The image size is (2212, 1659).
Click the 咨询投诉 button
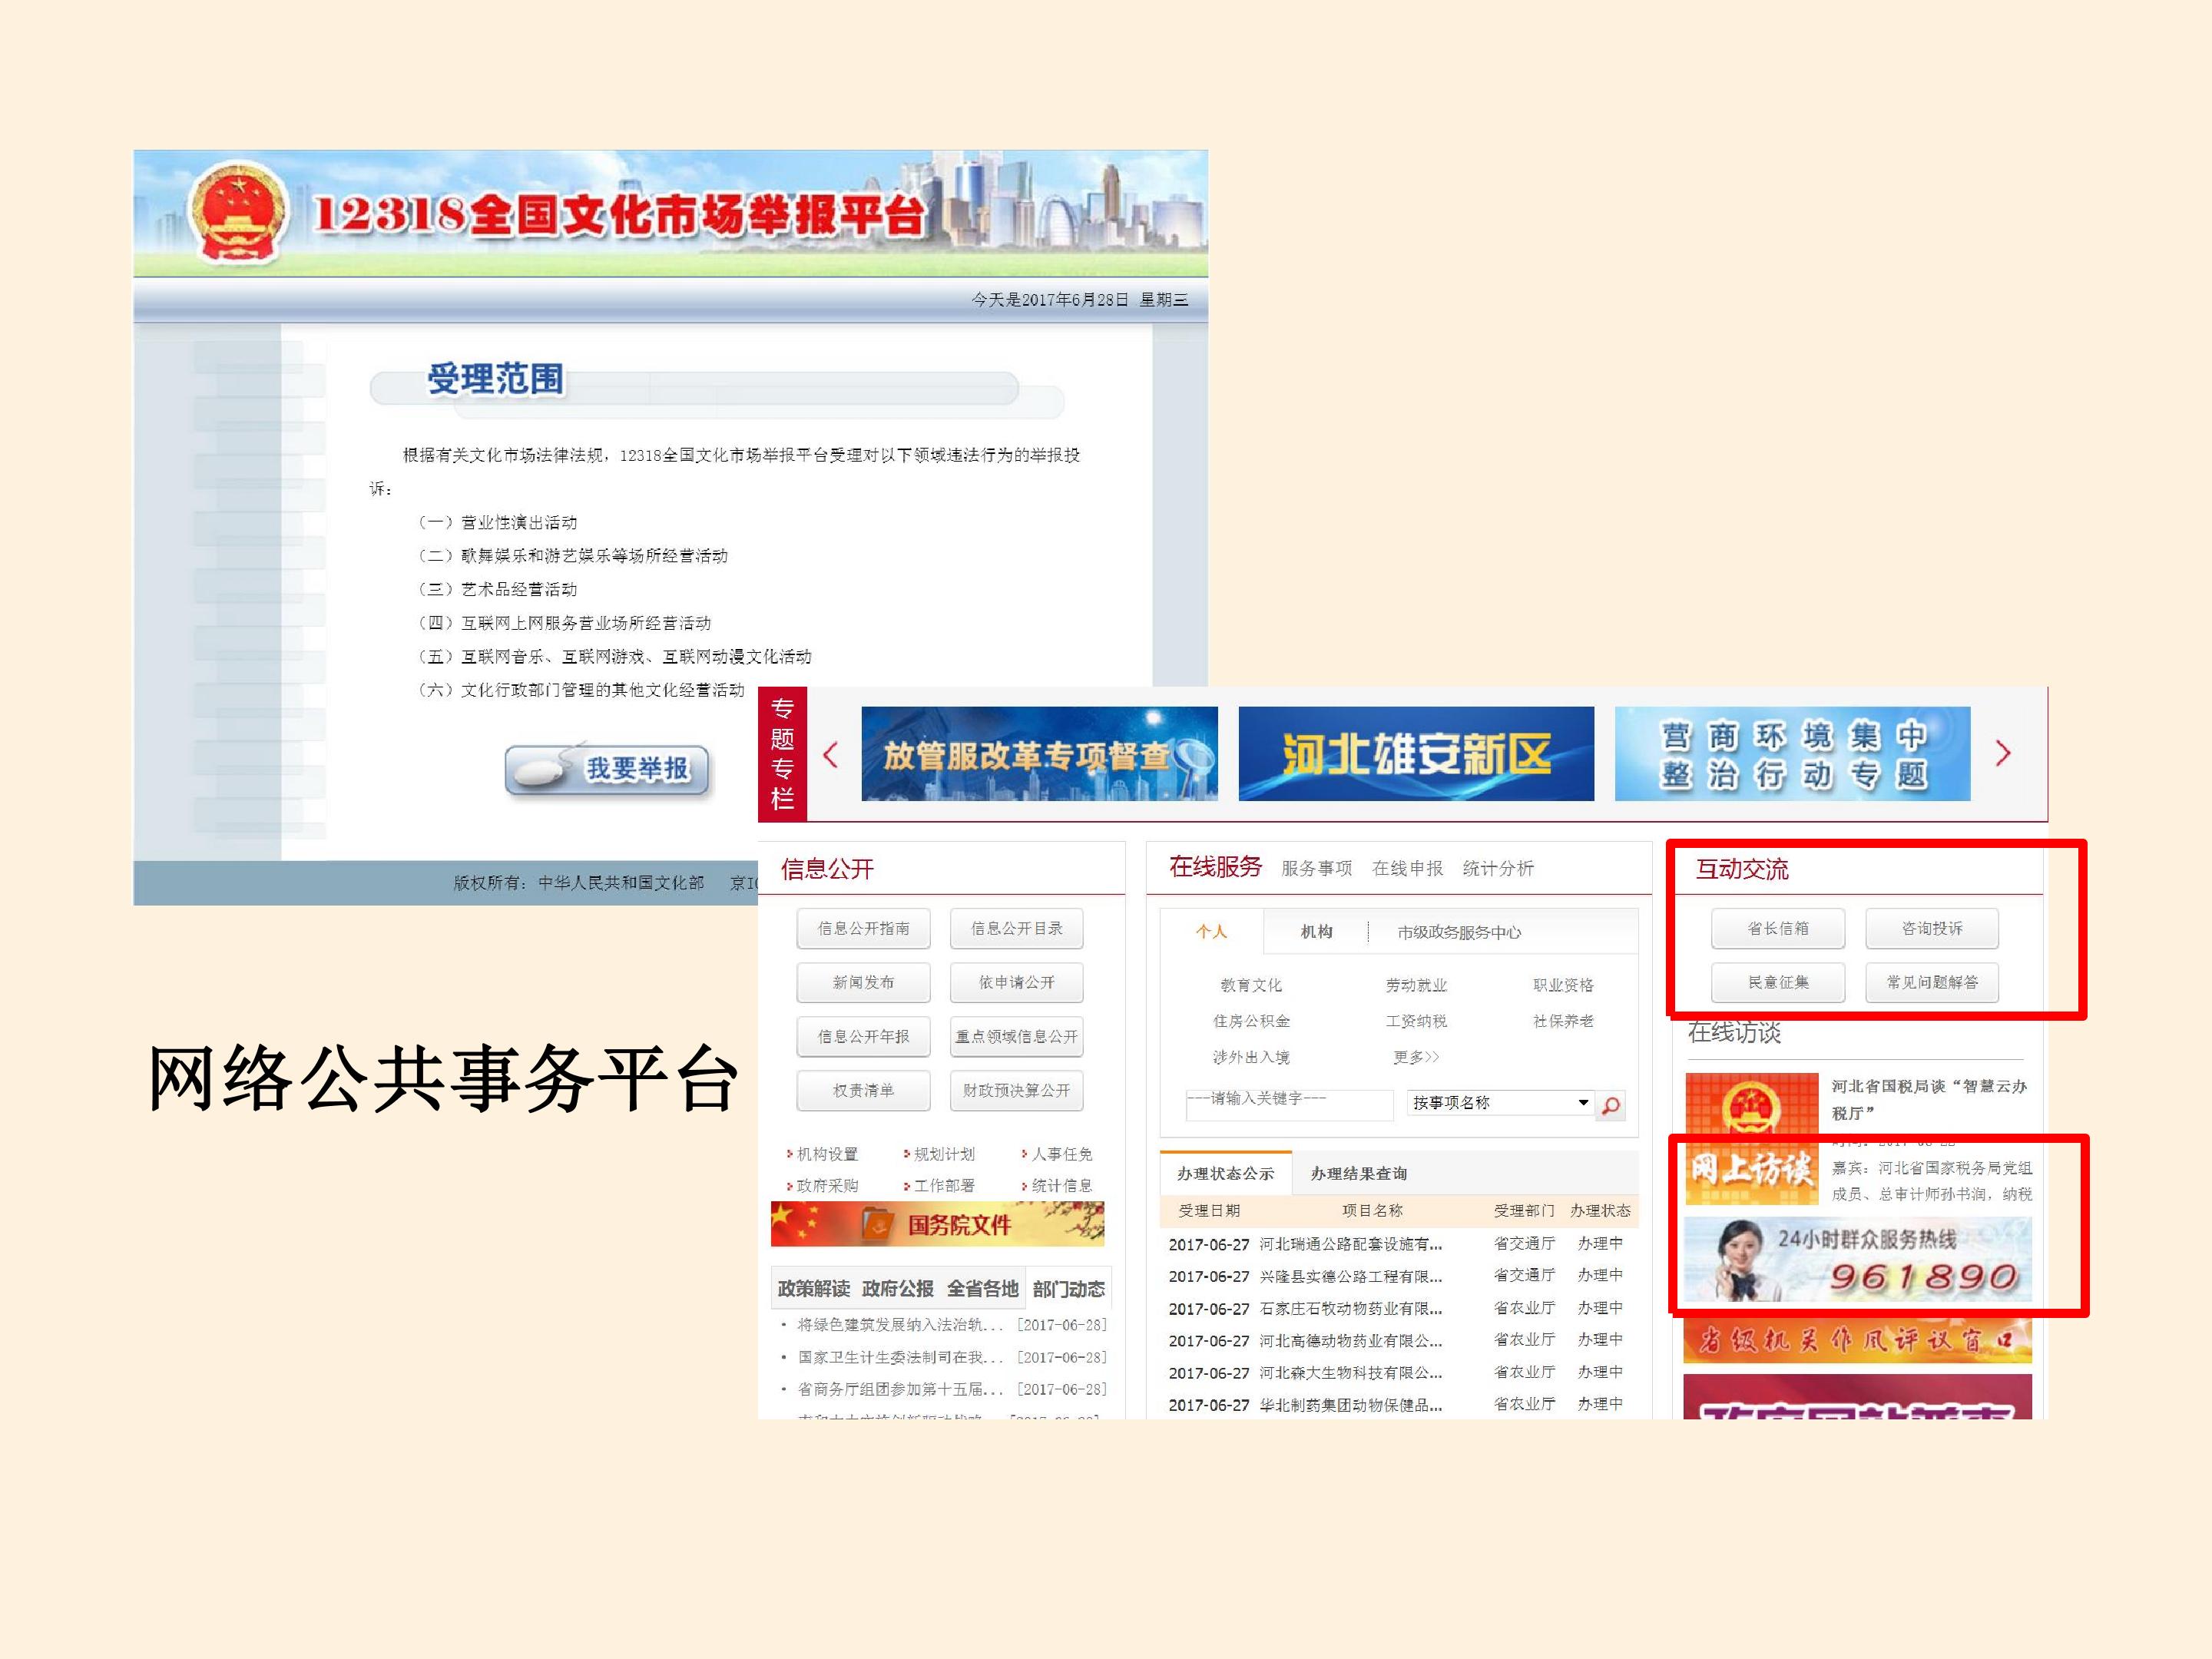[x=1931, y=928]
